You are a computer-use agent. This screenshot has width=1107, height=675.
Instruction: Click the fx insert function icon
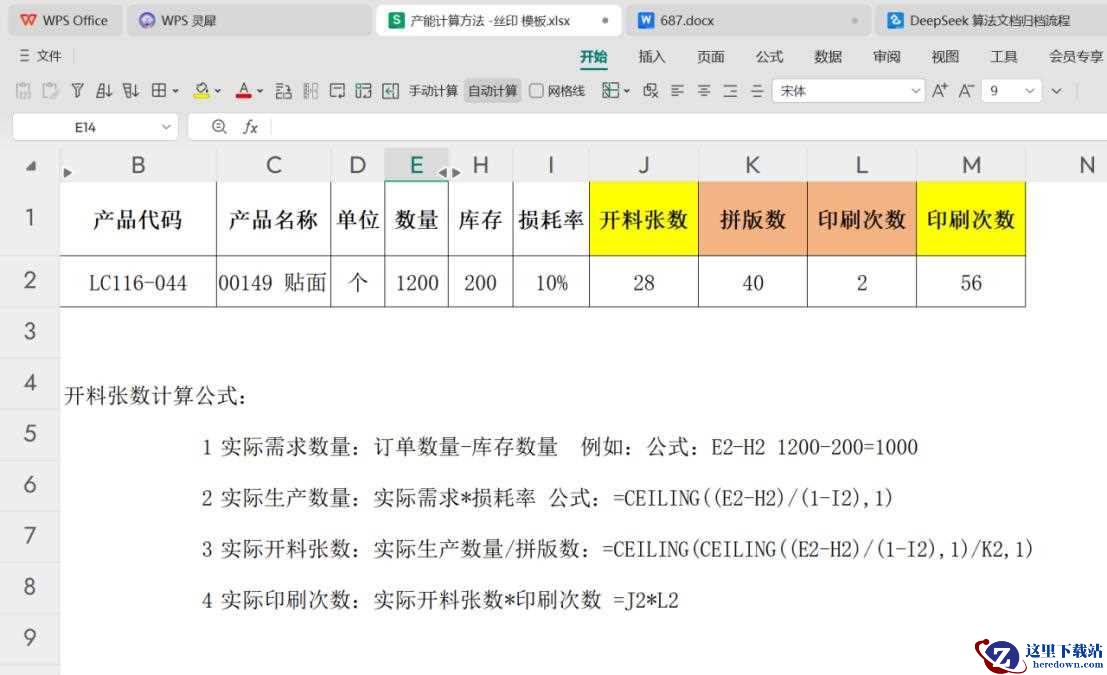pos(250,127)
